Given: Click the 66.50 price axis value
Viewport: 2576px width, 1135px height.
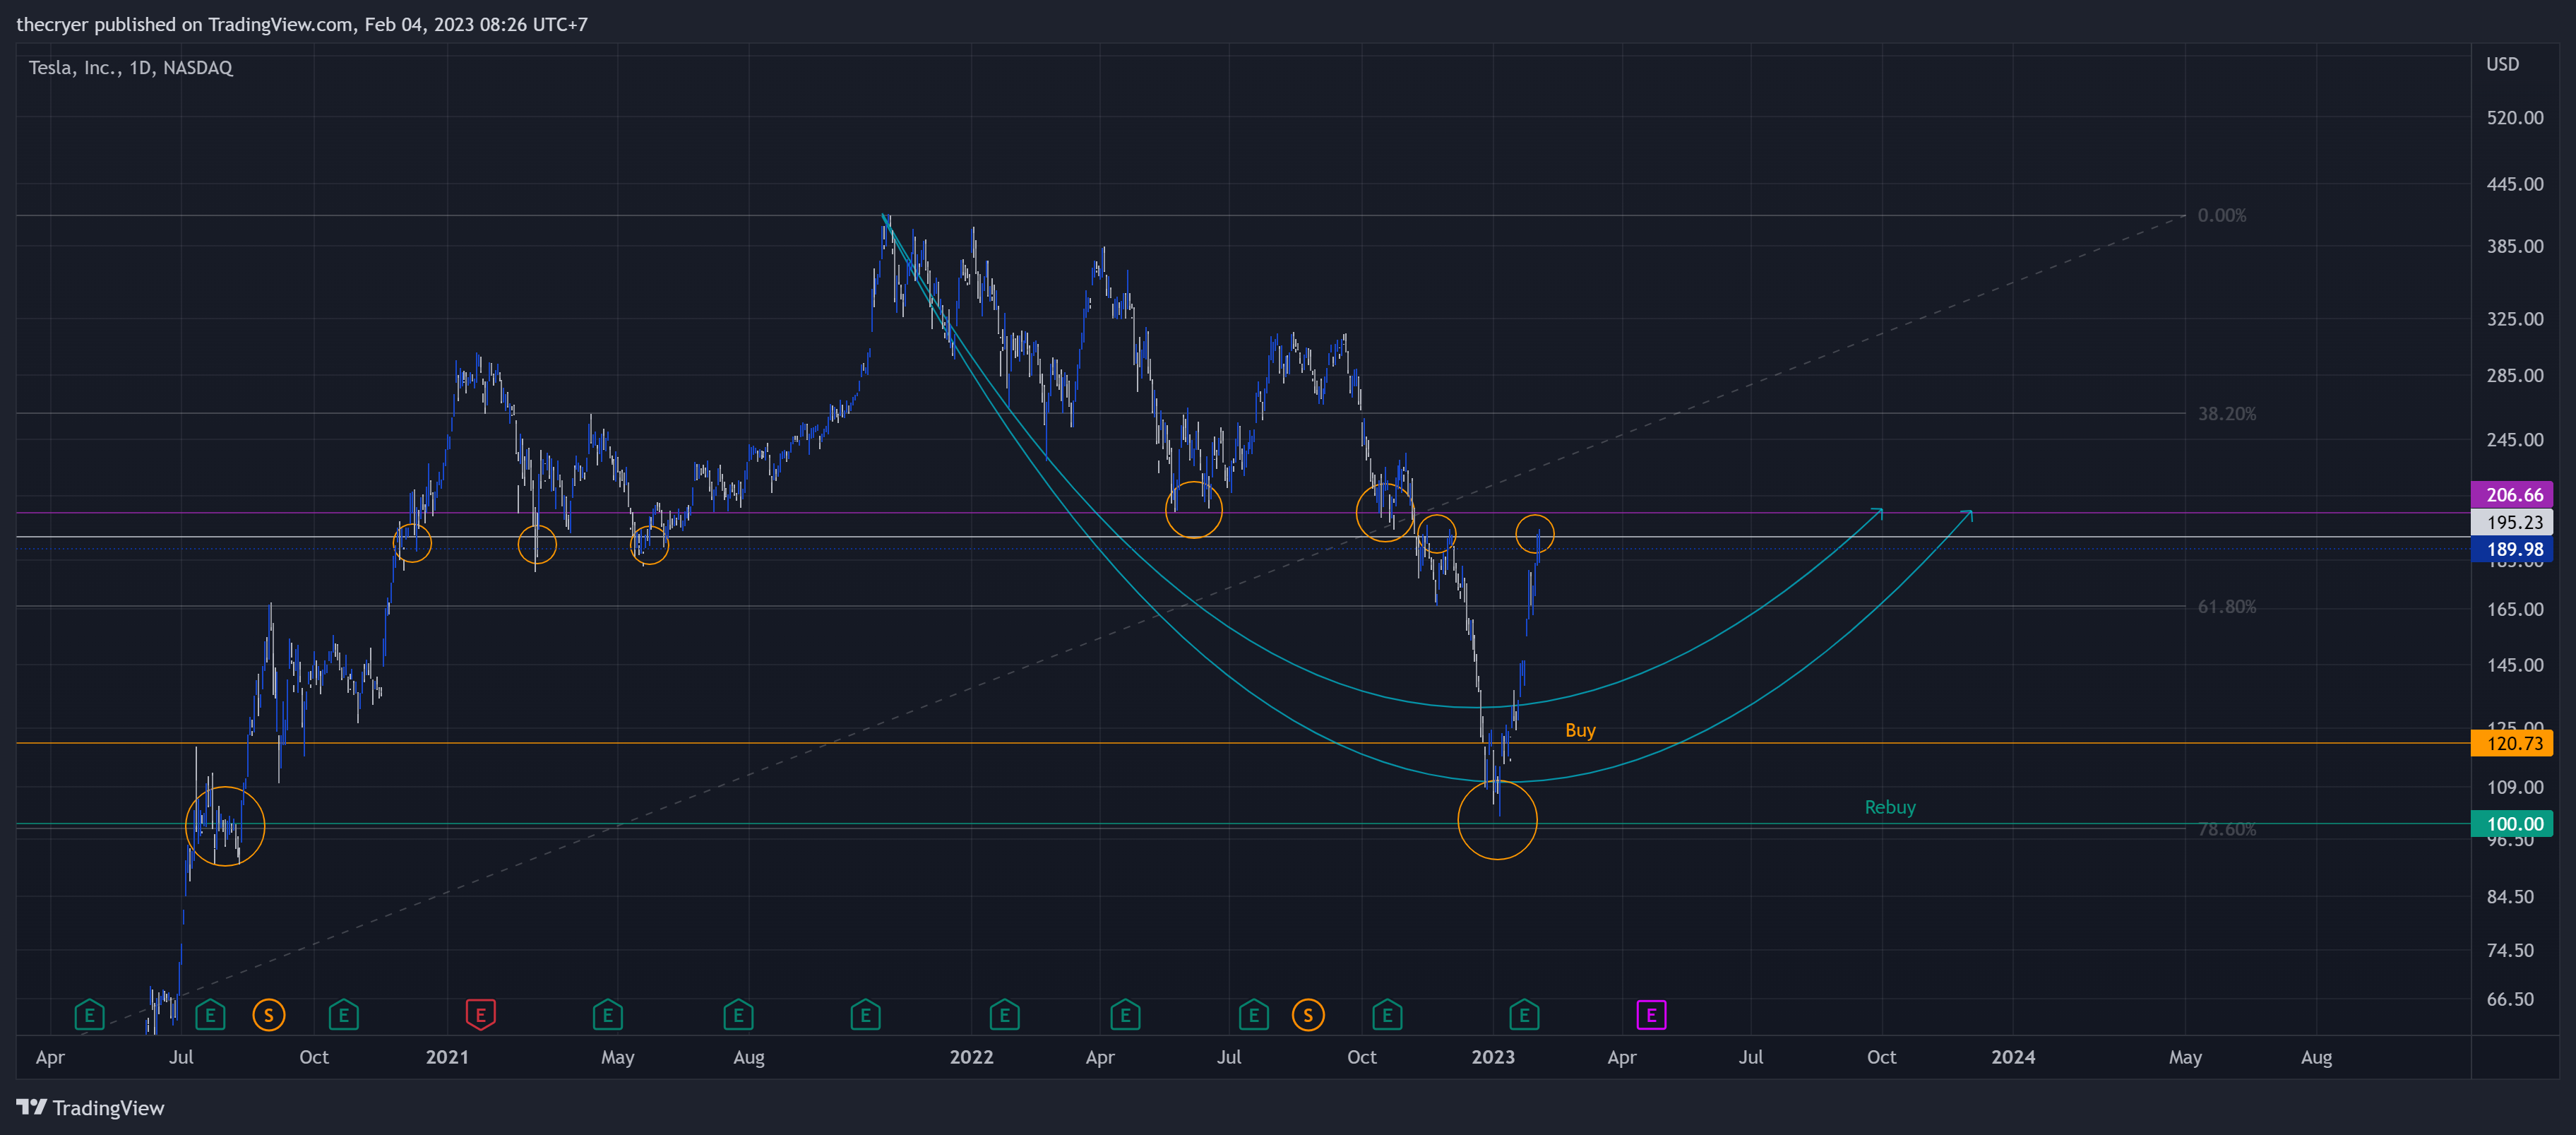Looking at the screenshot, I should pyautogui.click(x=2510, y=999).
